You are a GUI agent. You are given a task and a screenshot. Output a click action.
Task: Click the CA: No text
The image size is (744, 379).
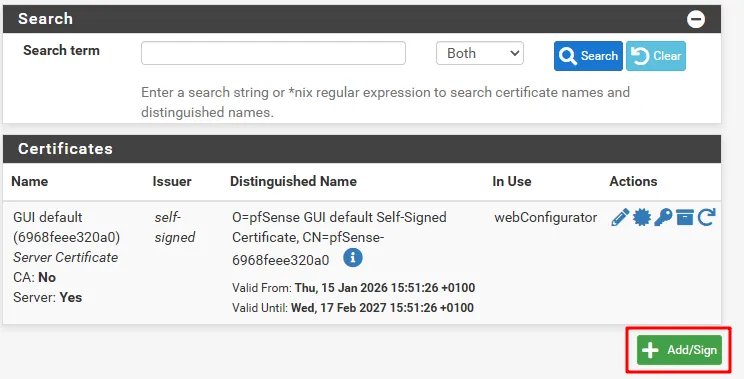point(35,277)
